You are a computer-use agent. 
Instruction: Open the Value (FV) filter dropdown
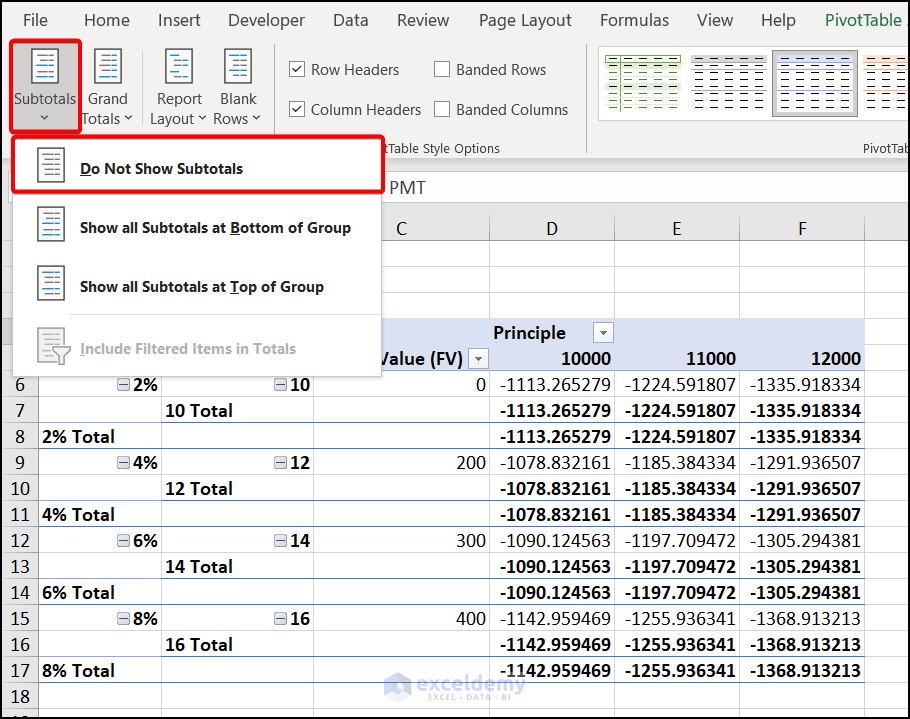[x=477, y=358]
